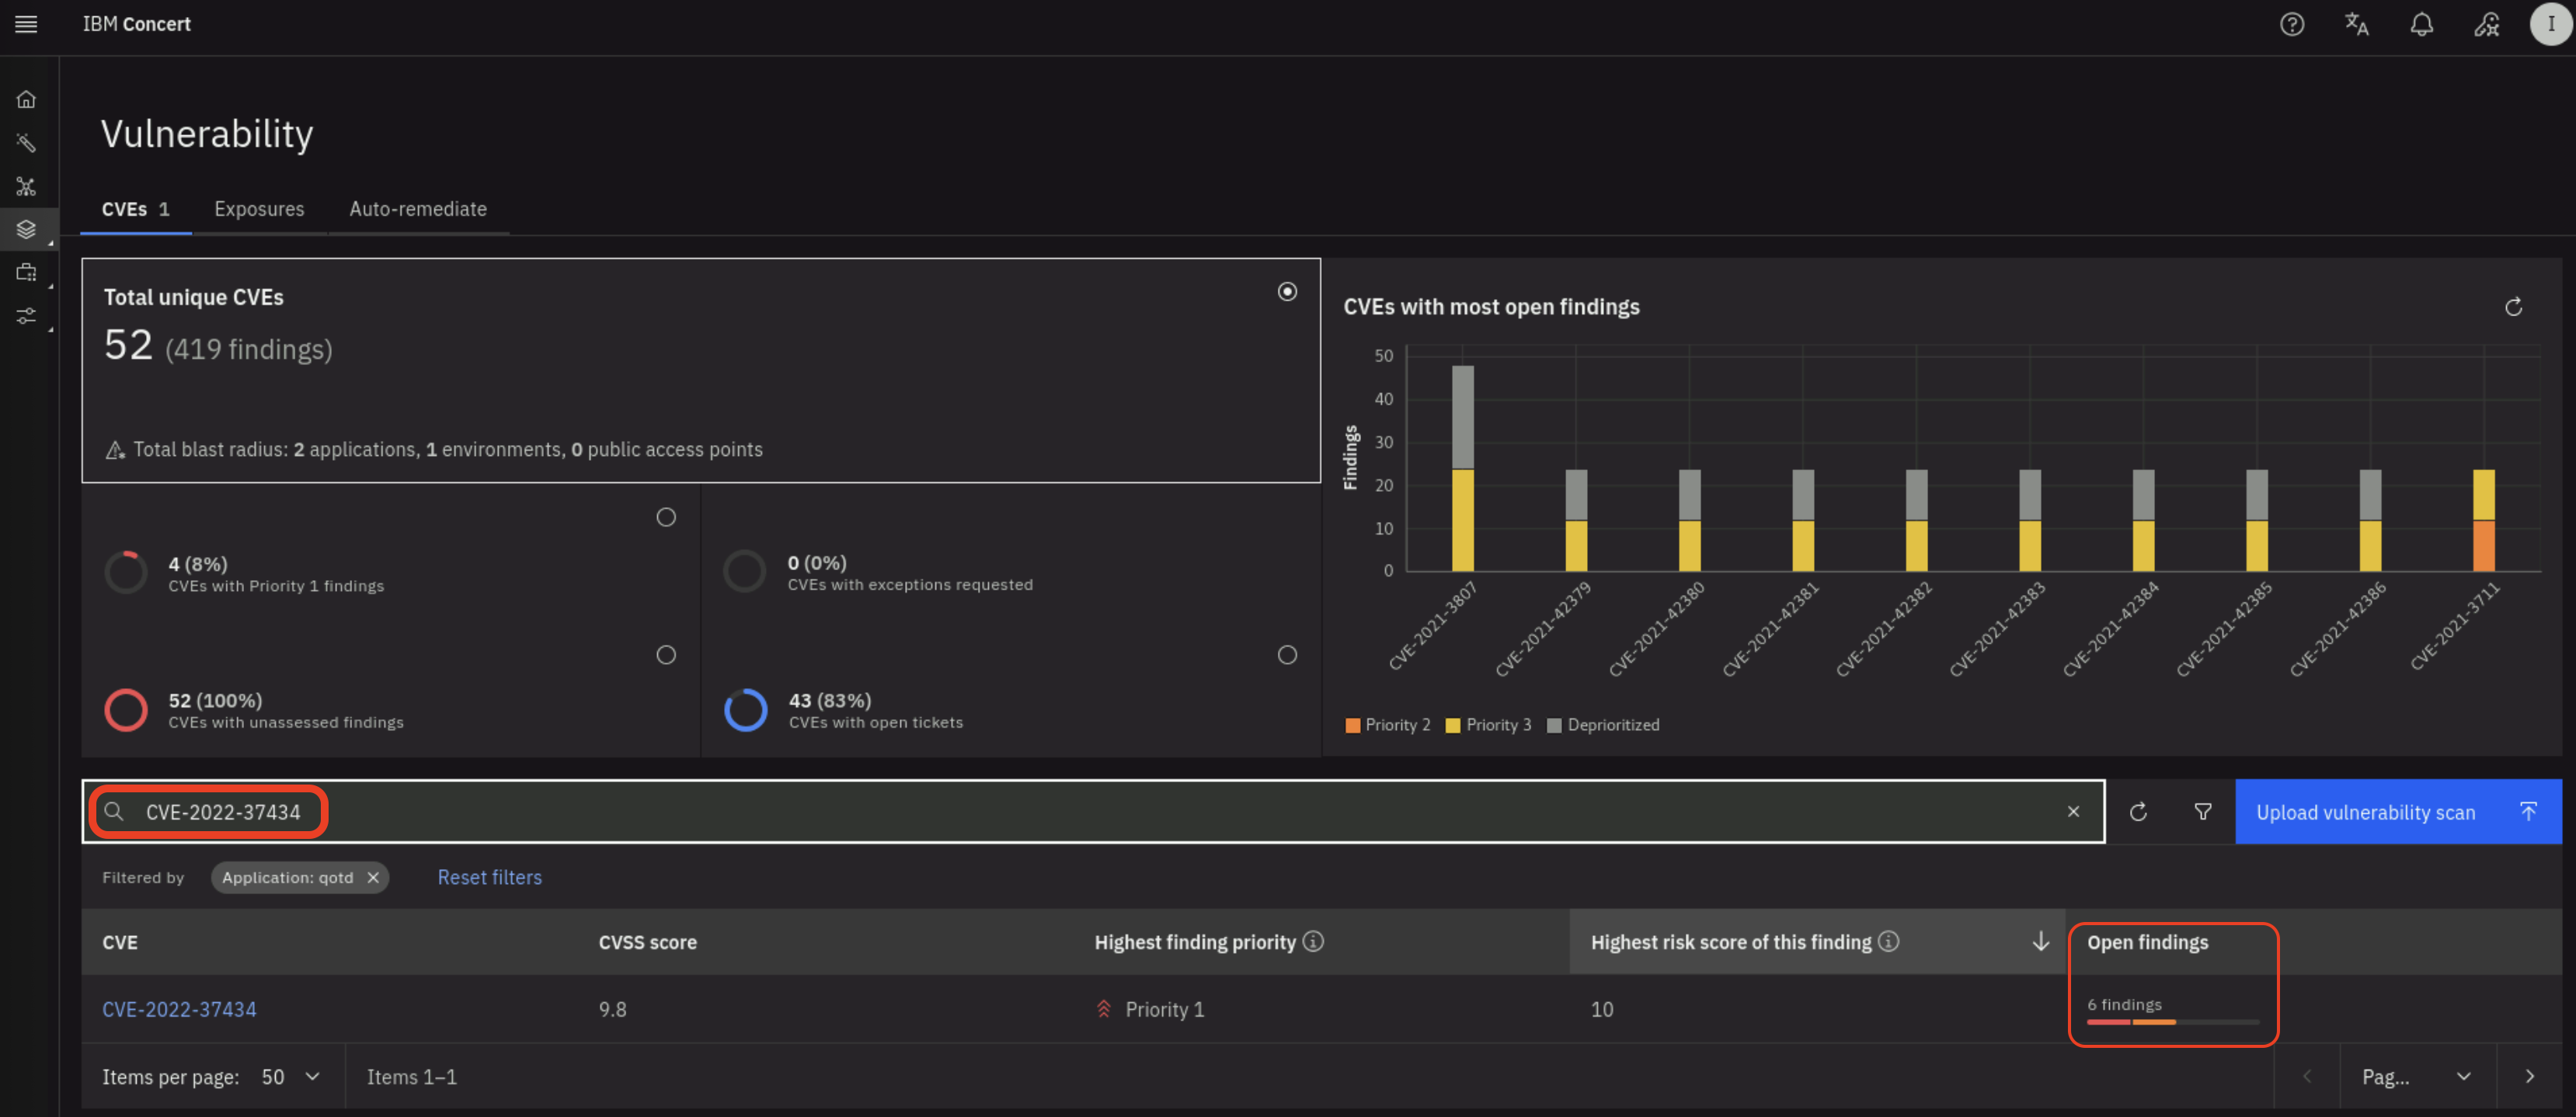Screen dimensions: 2576x1117
Task: Switch to the Exposures tab
Action: tap(259, 209)
